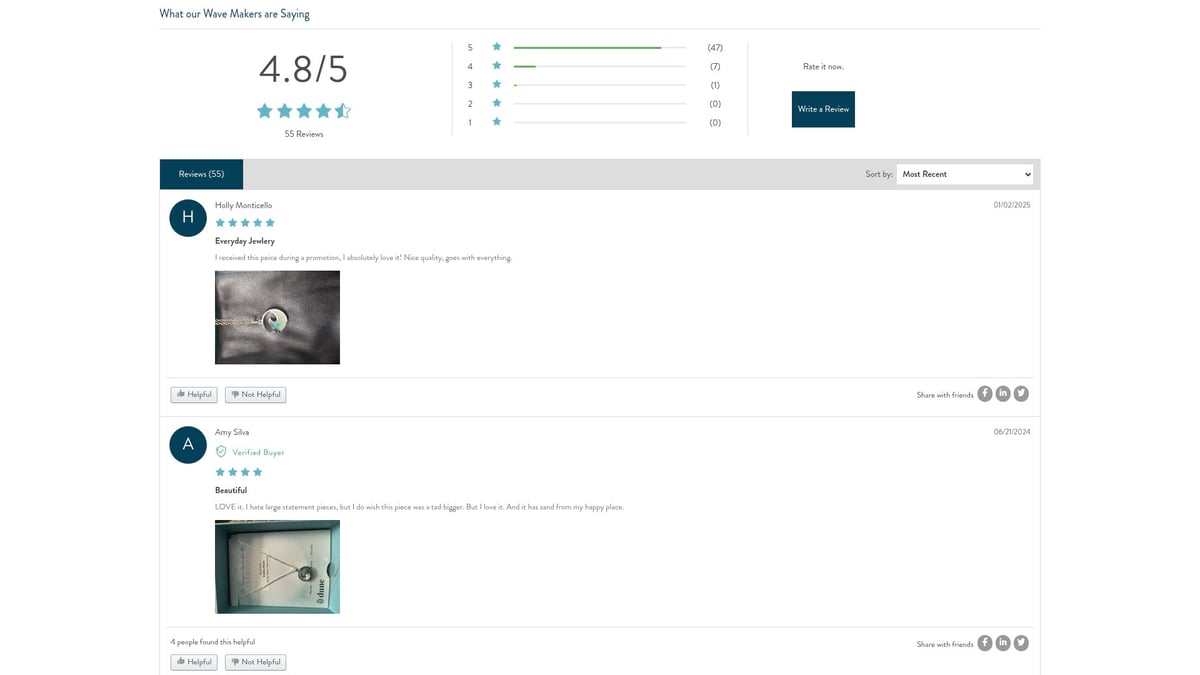Mark Holly's review as Helpful
The height and width of the screenshot is (675, 1200).
pyautogui.click(x=194, y=395)
